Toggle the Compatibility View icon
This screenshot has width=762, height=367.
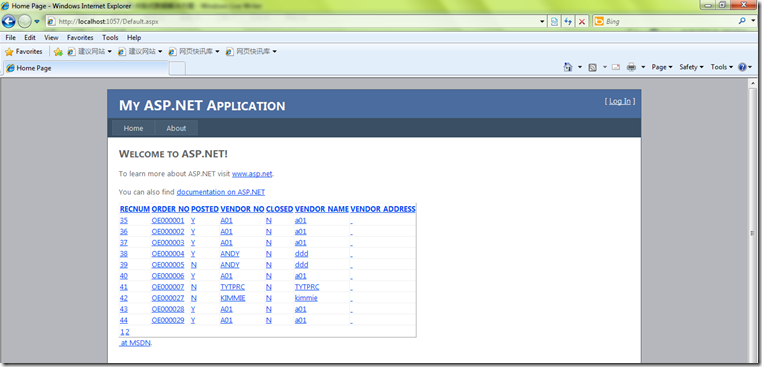554,22
